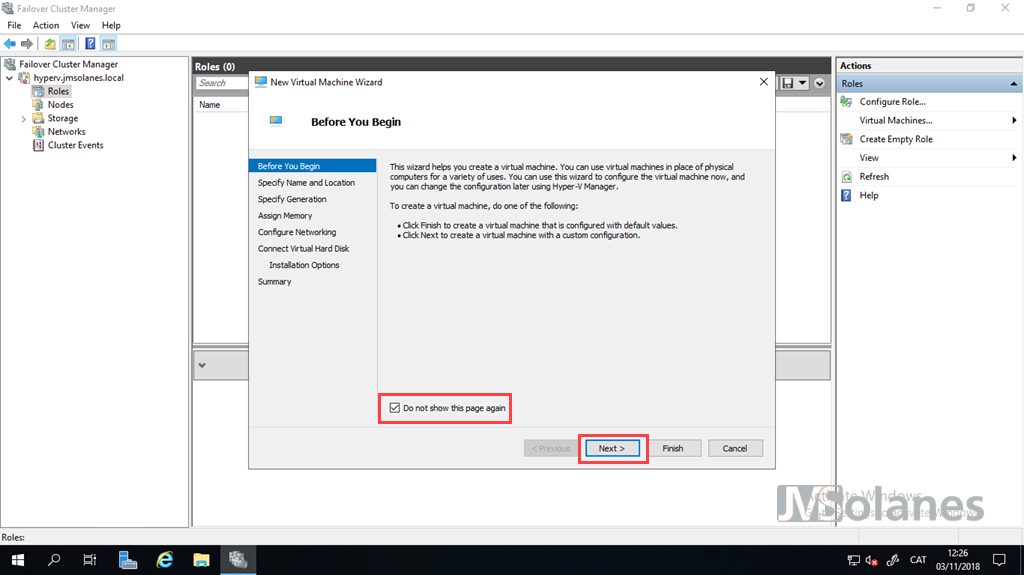
Task: Open the View menu in the menu bar
Action: [80, 25]
